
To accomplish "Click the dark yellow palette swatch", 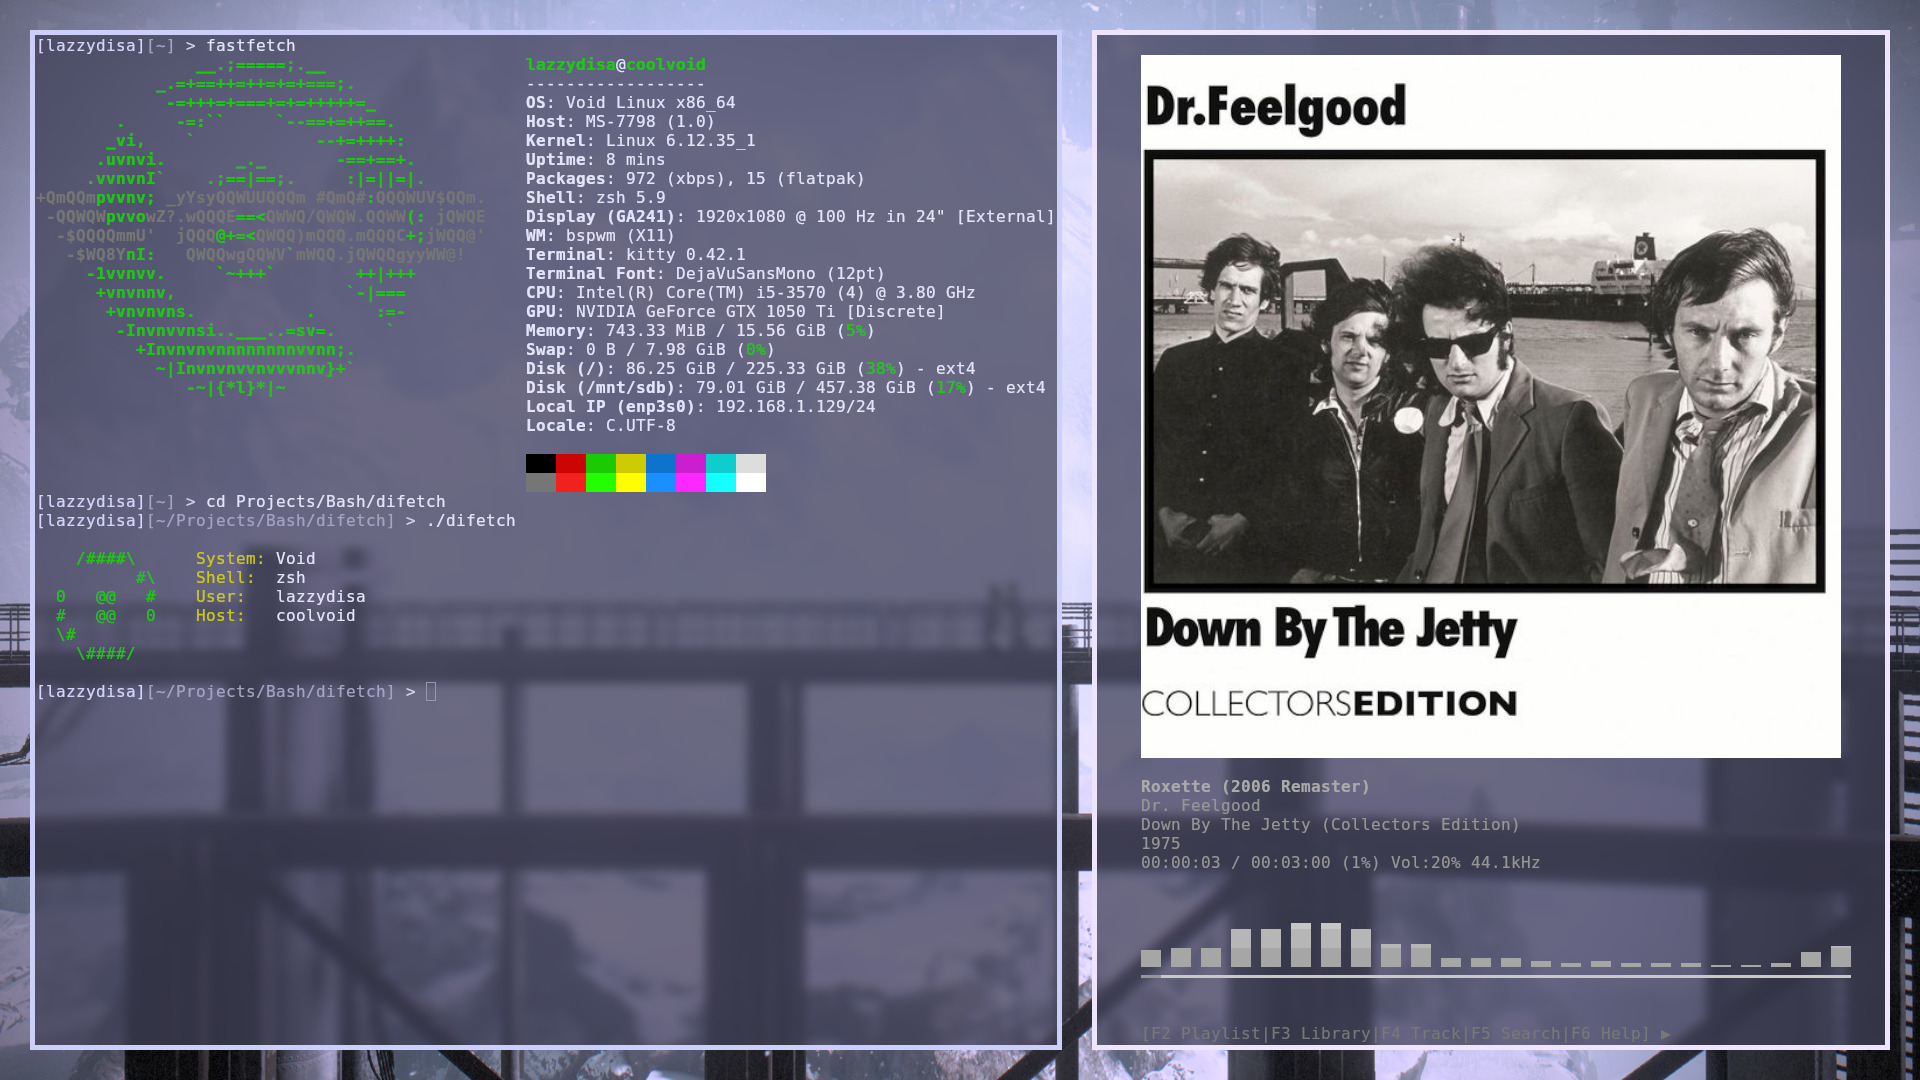I will tap(631, 463).
